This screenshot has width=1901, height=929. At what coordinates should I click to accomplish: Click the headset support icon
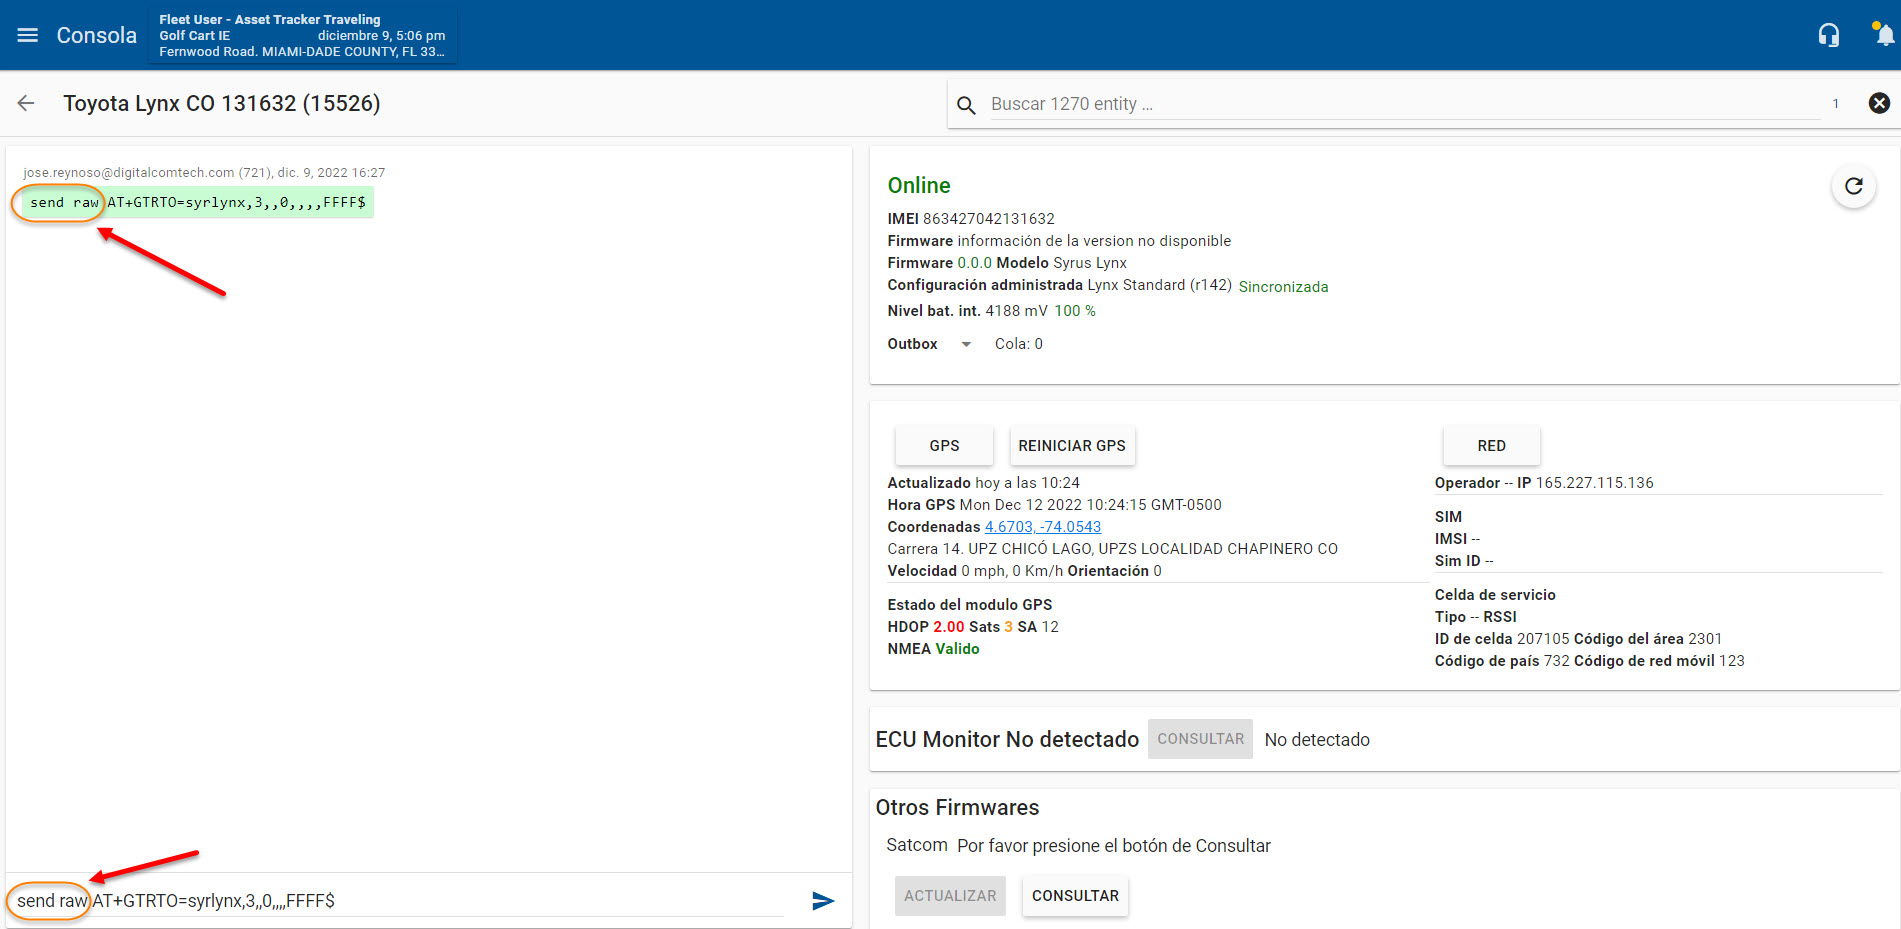[1828, 35]
